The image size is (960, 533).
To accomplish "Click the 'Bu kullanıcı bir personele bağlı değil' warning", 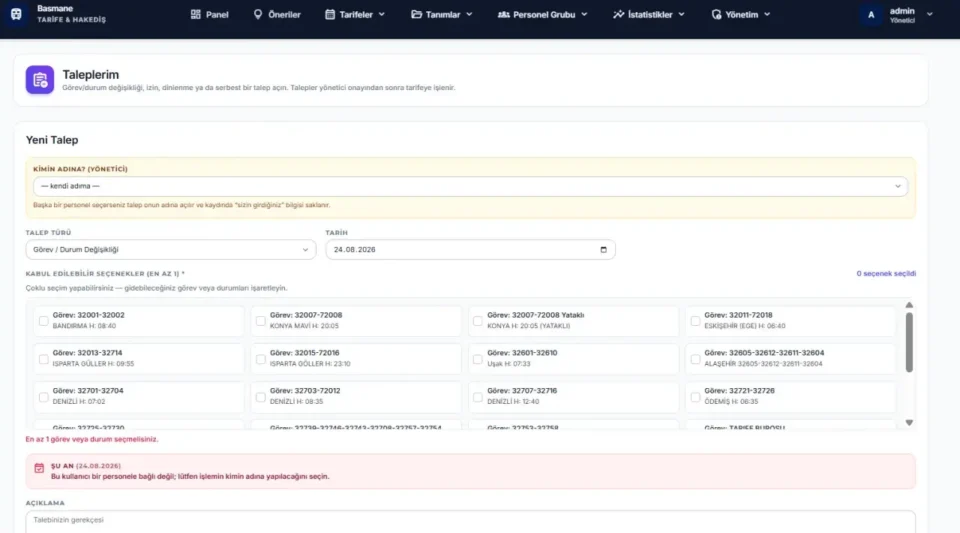I will (190, 477).
